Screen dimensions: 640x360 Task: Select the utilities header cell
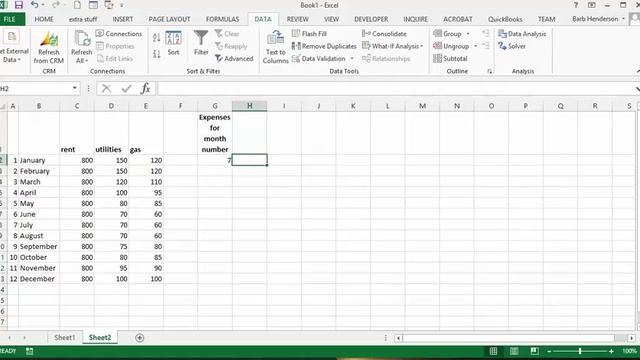point(111,133)
